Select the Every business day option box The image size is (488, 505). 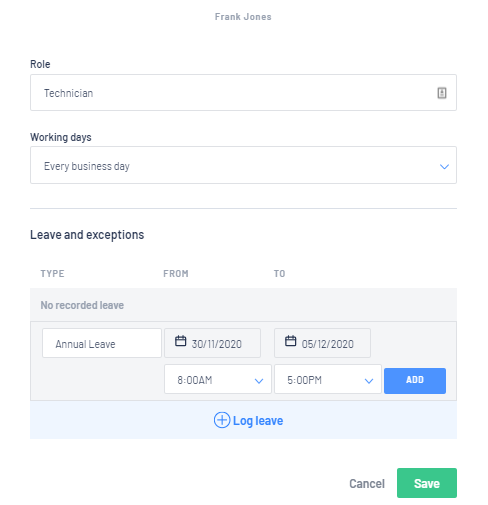[x=243, y=165]
